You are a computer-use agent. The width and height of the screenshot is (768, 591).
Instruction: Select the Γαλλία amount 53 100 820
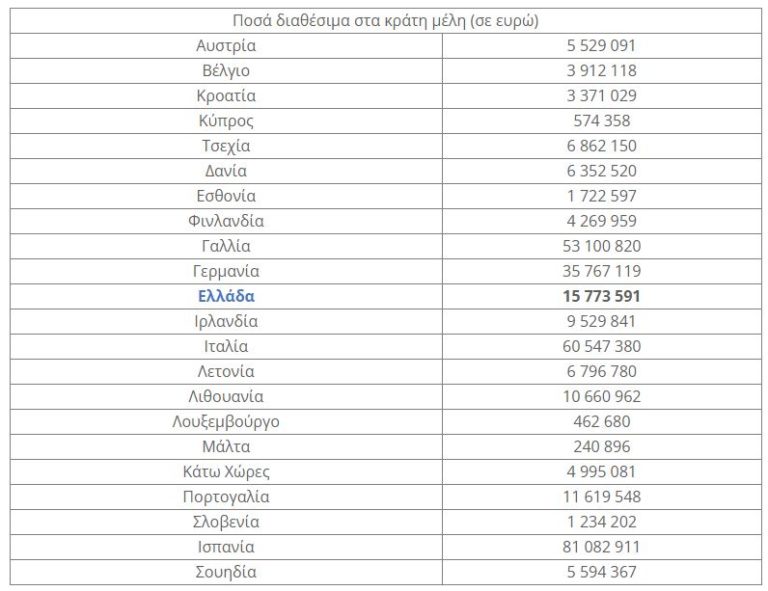click(601, 246)
